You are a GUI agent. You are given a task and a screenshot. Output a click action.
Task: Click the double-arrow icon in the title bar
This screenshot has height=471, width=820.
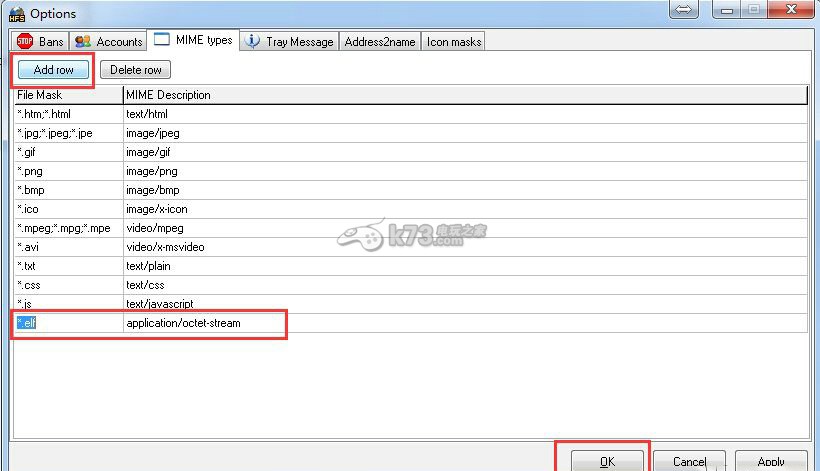[x=684, y=10]
